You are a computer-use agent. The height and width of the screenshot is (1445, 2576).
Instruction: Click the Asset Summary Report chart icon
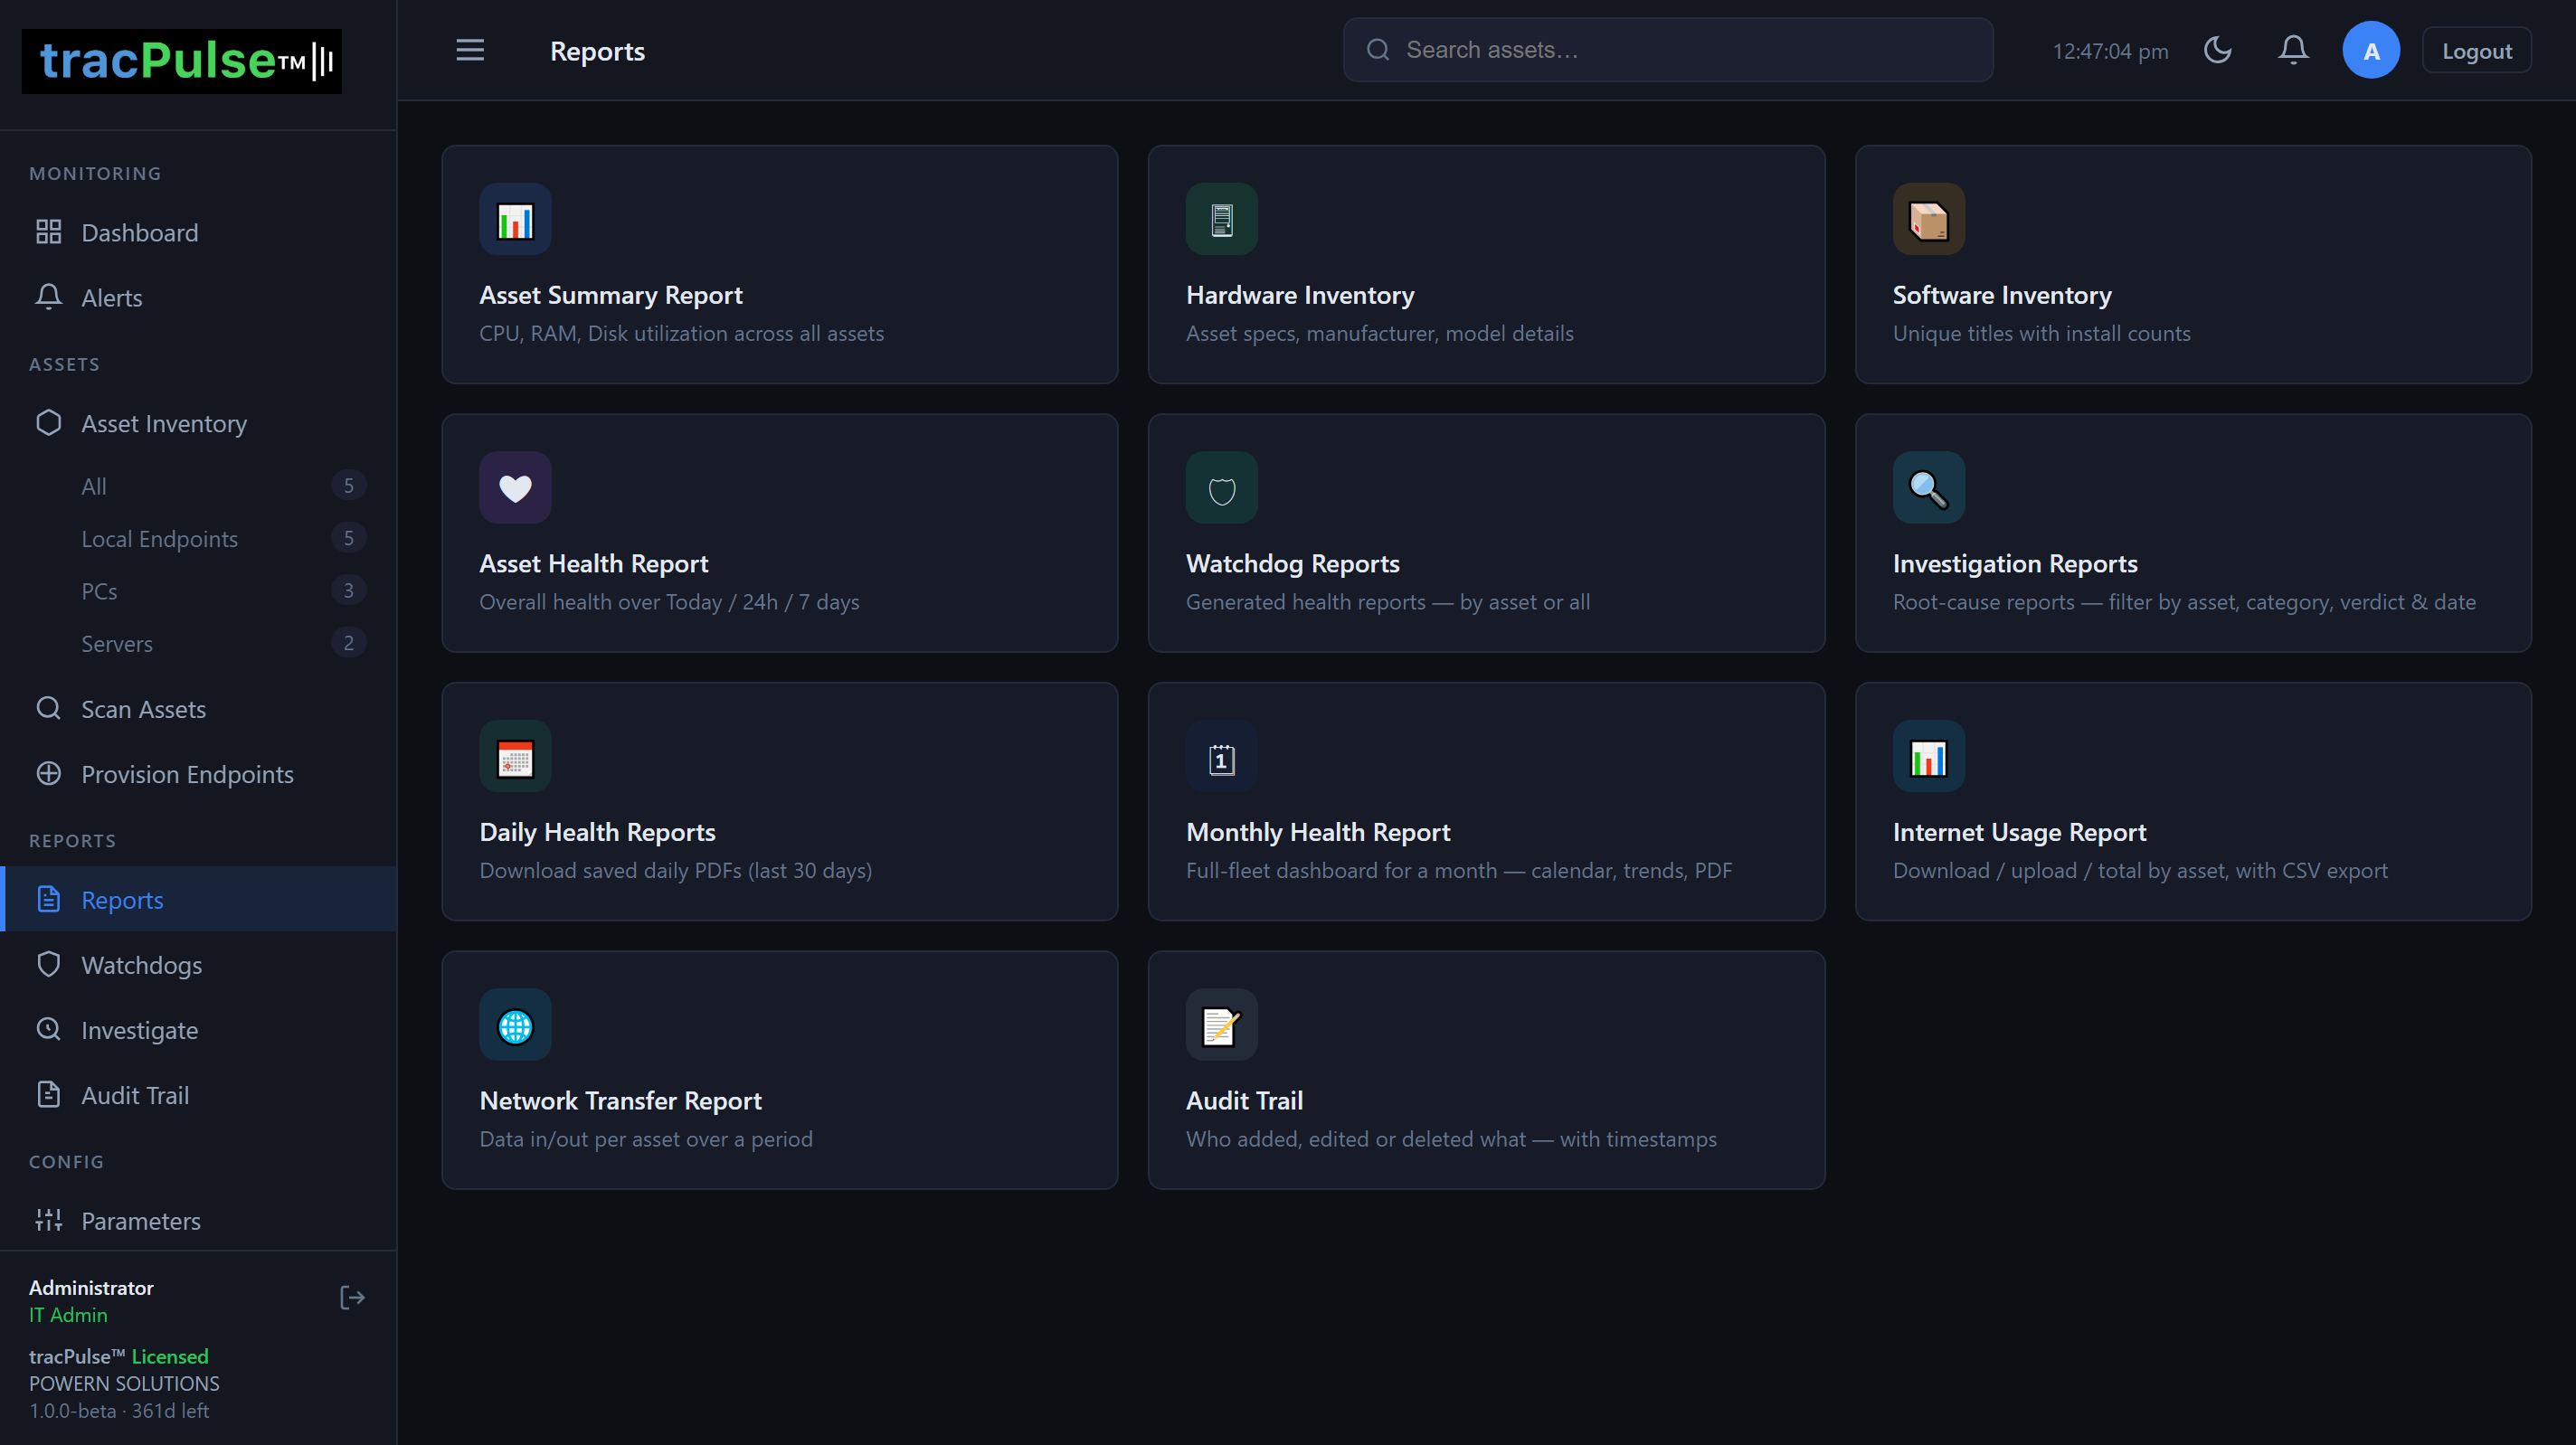515,219
